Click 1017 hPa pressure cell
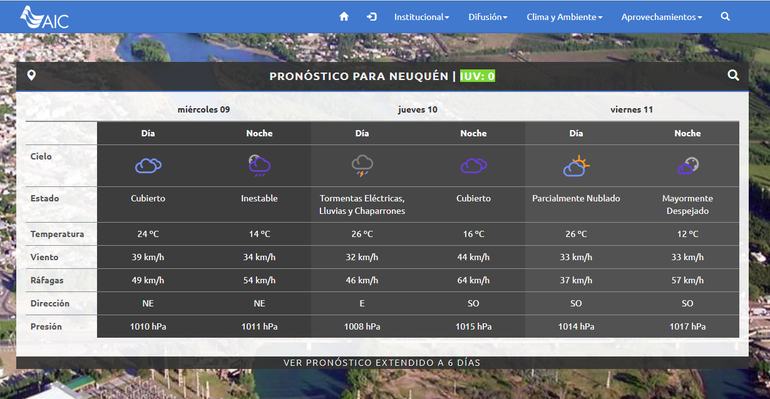 pos(688,326)
